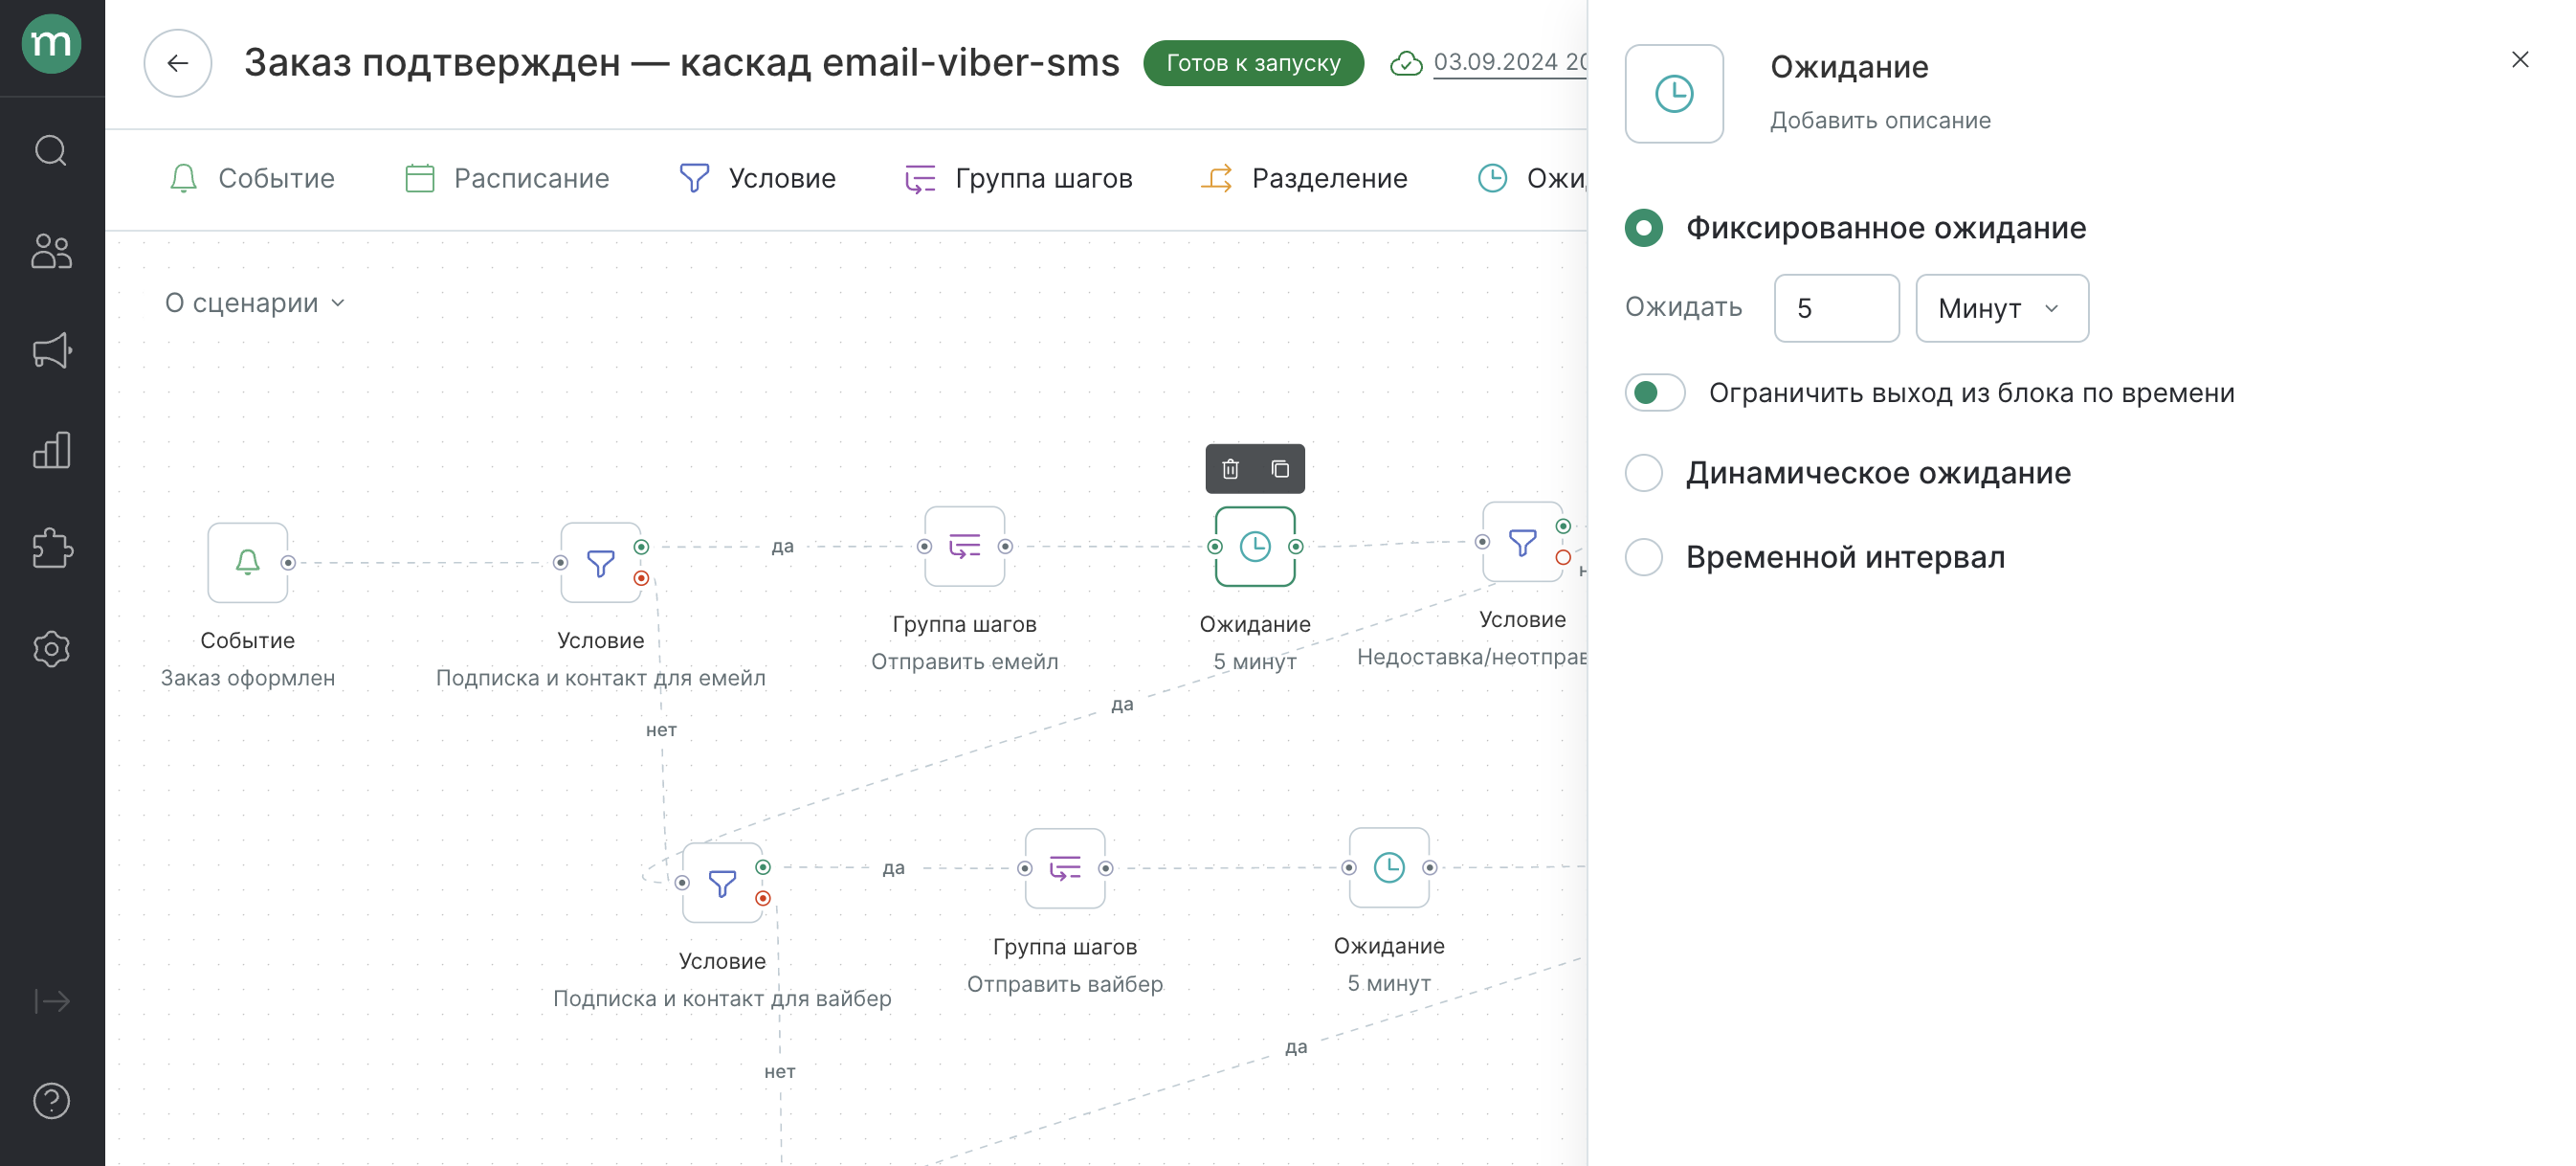This screenshot has width=2576, height=1166.
Task: Select Фиксированное ожидание radio option
Action: tap(1644, 228)
